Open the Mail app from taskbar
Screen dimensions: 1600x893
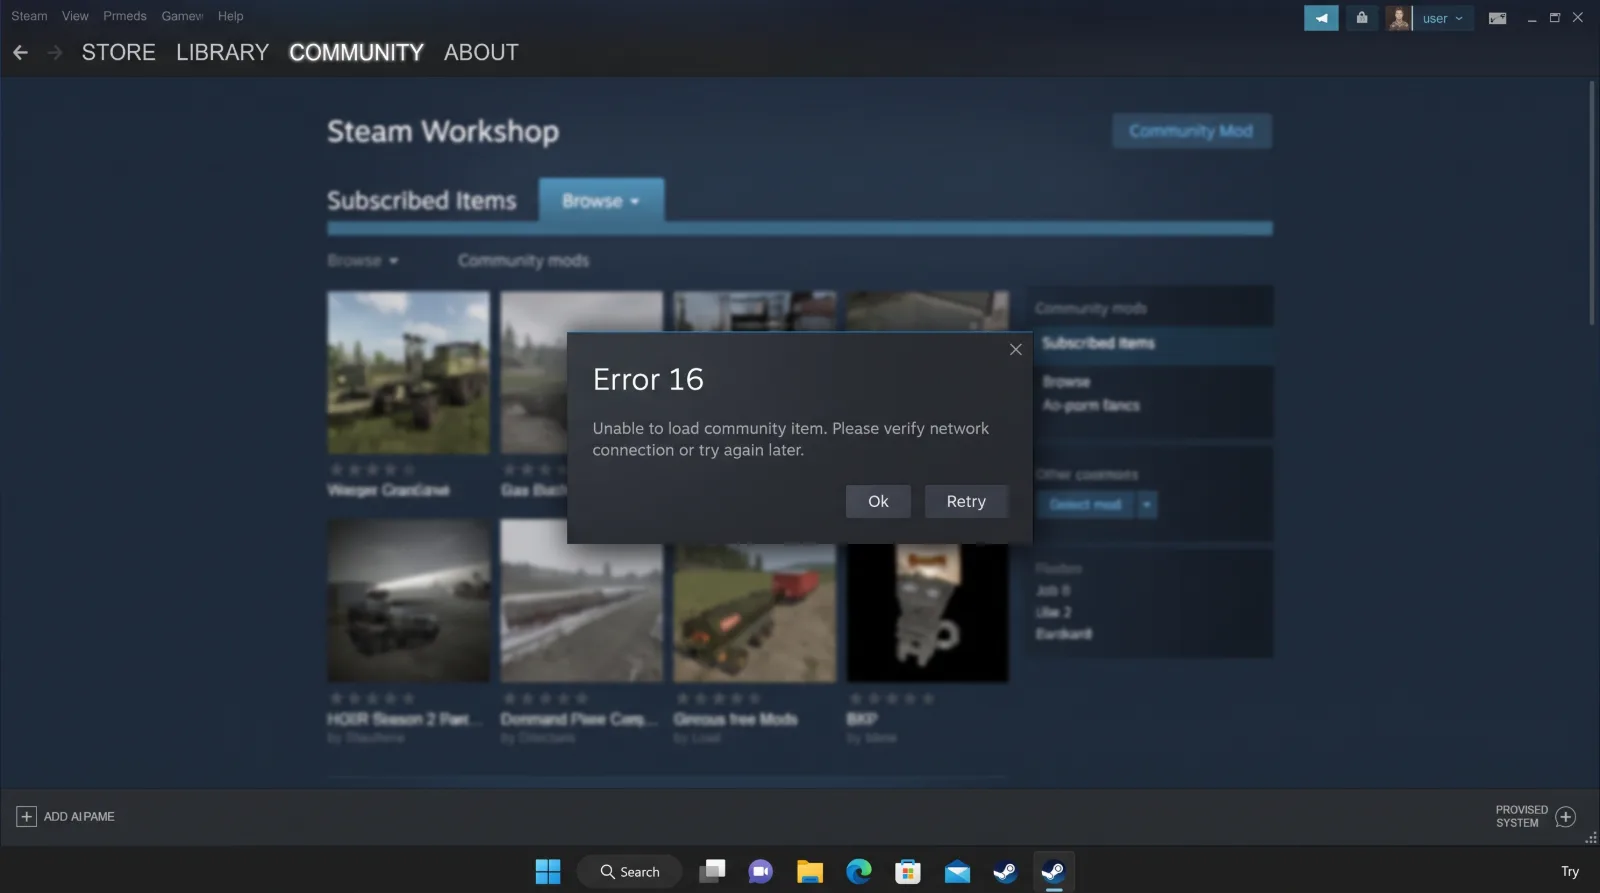pyautogui.click(x=957, y=871)
